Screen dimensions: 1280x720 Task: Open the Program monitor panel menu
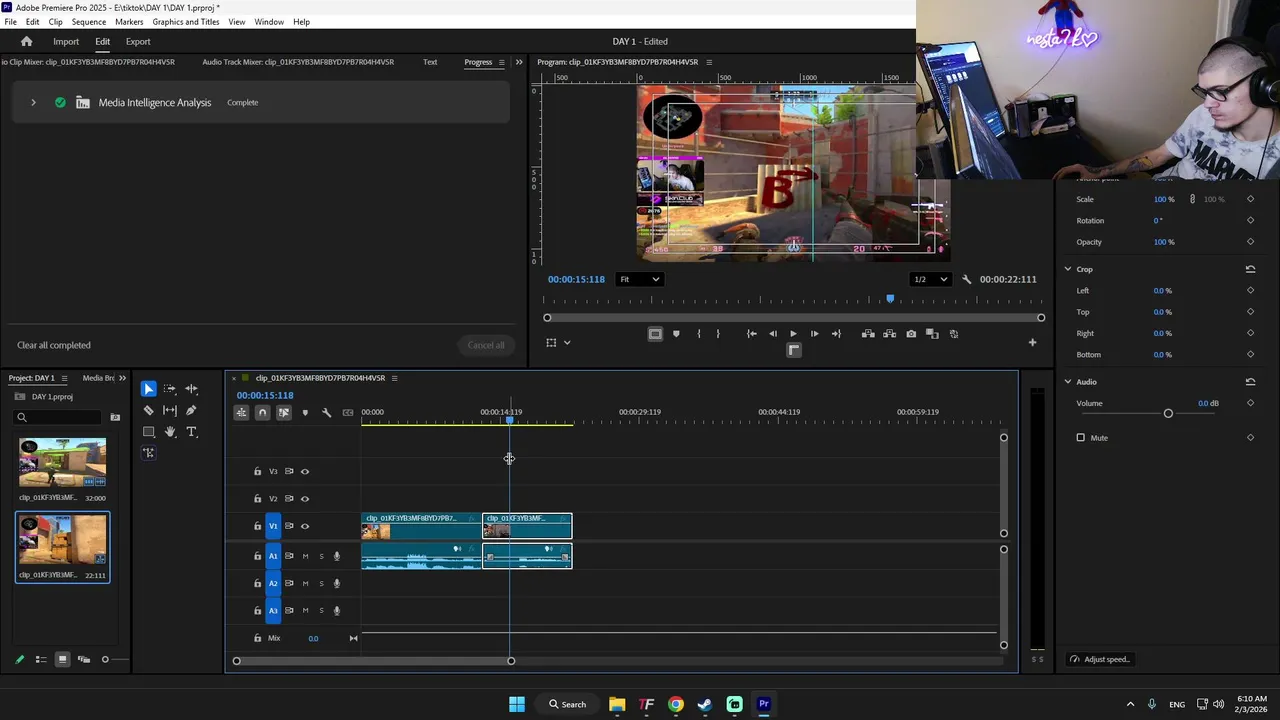709,62
